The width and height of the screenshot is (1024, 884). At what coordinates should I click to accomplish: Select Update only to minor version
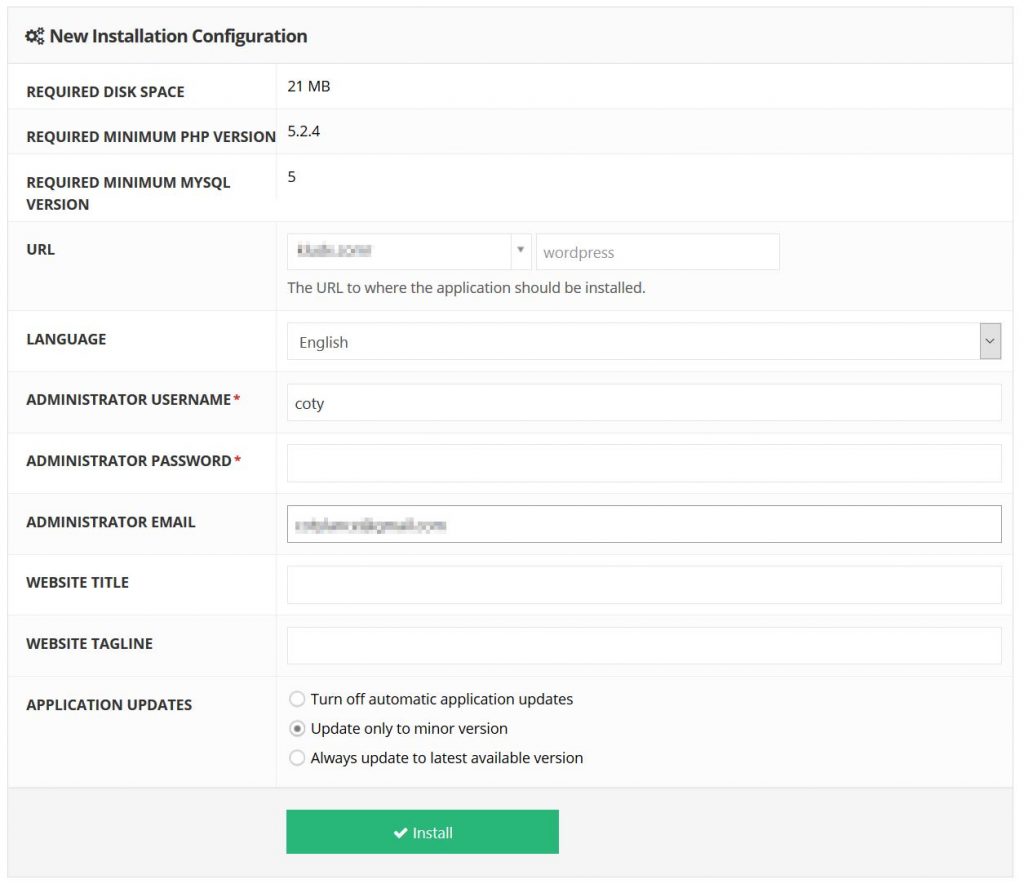pos(297,729)
